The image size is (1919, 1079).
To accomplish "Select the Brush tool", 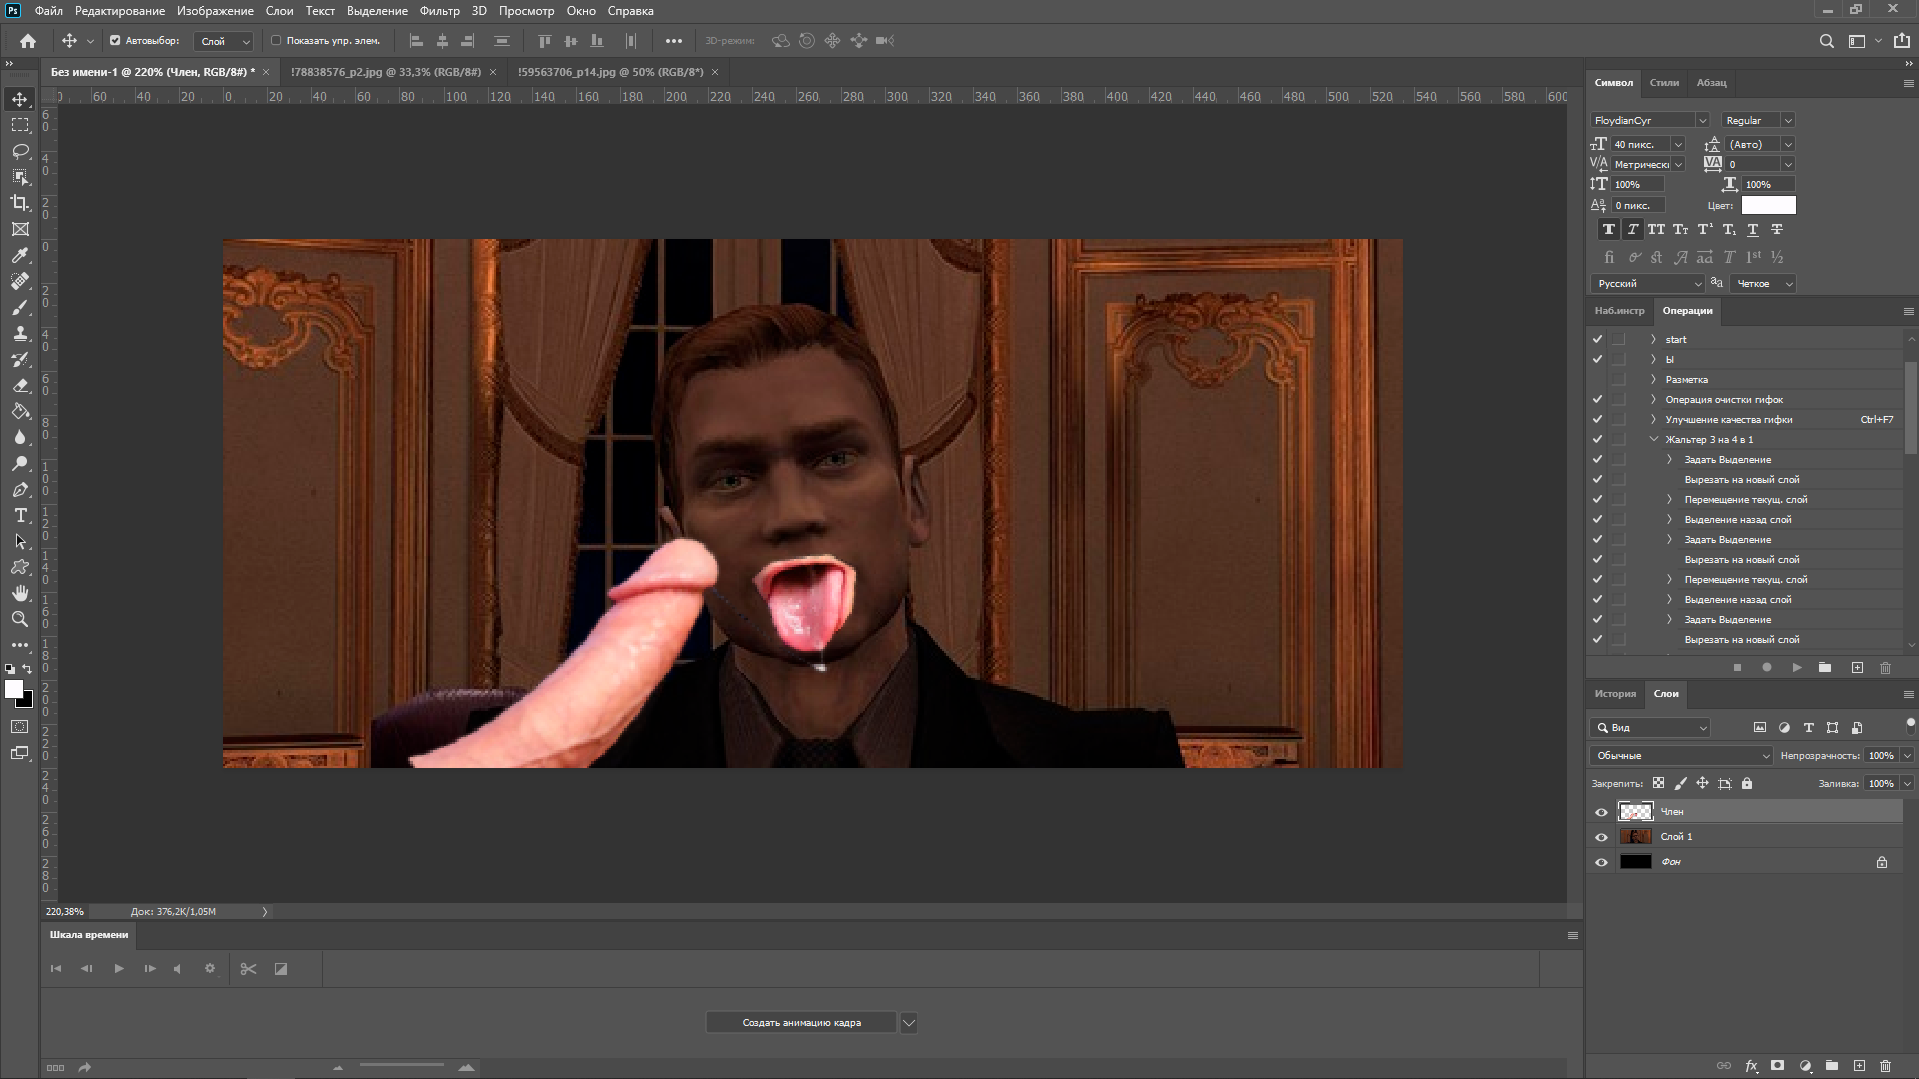I will (20, 308).
